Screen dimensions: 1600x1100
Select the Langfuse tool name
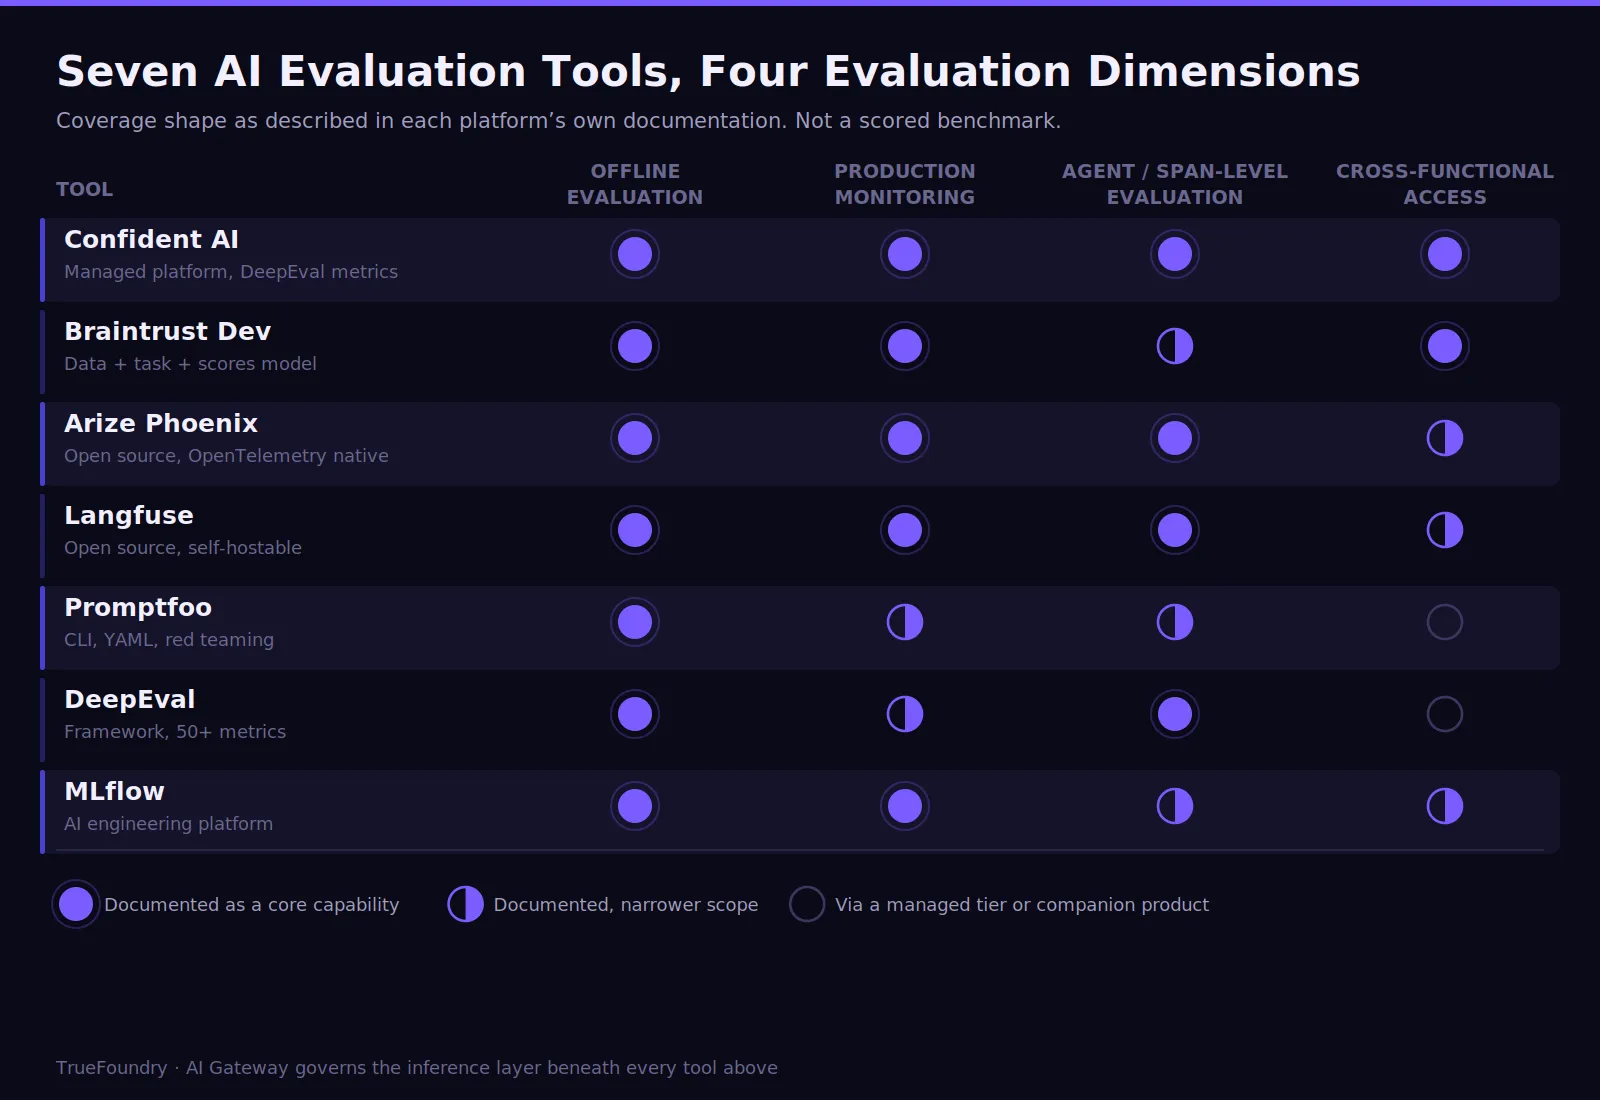click(x=129, y=515)
